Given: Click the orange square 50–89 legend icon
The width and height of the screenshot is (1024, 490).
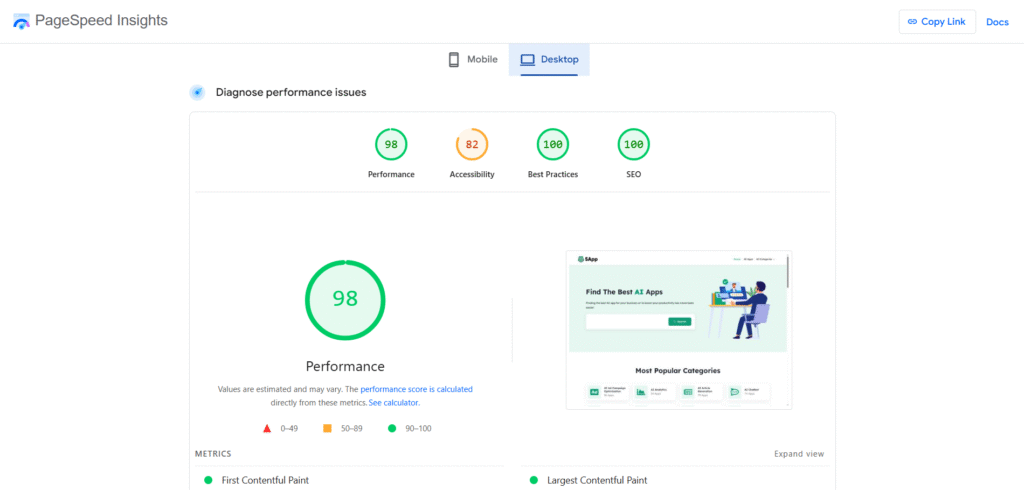Looking at the screenshot, I should pyautogui.click(x=327, y=428).
